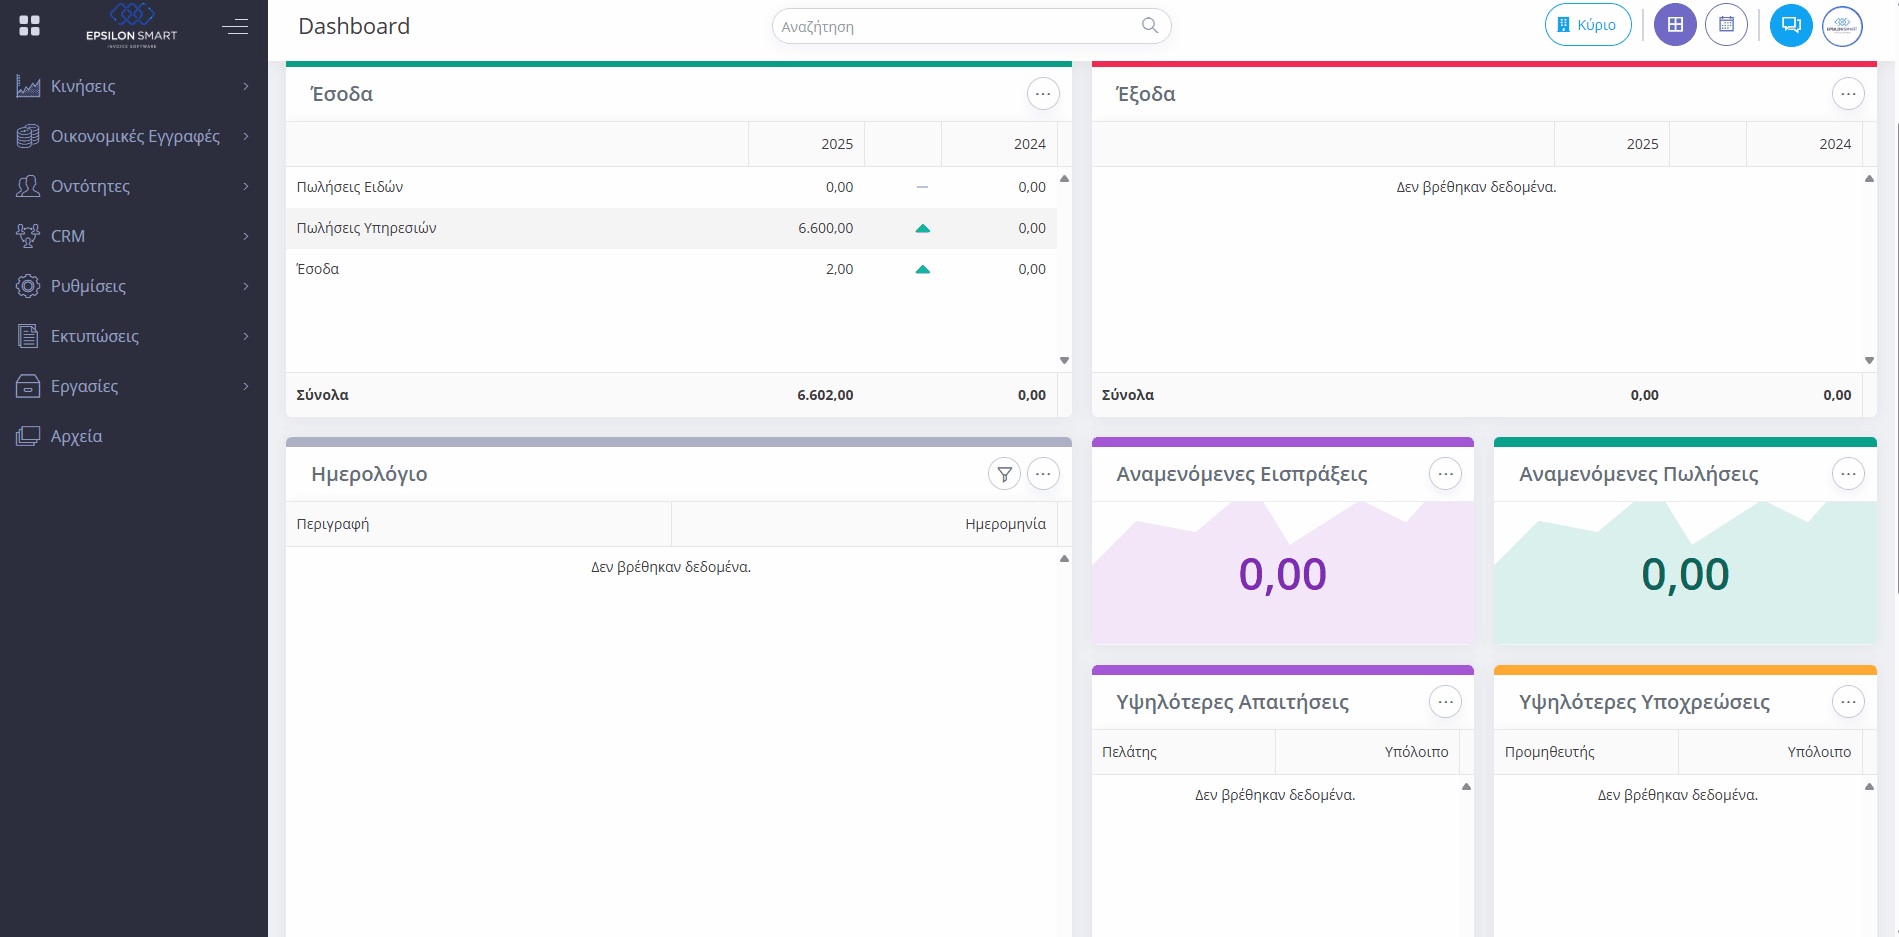Click the search magnifier icon

pyautogui.click(x=1150, y=26)
